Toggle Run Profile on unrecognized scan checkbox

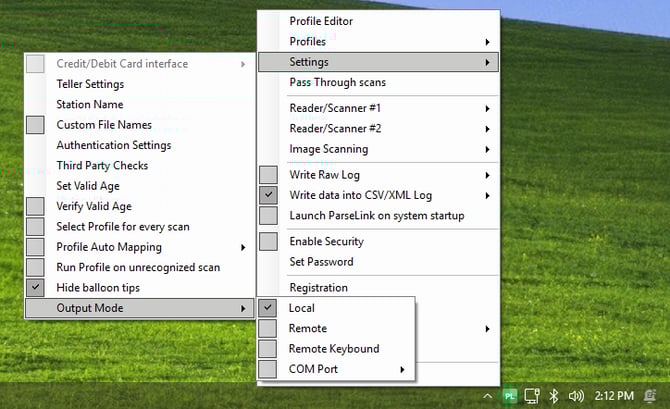[x=35, y=267]
